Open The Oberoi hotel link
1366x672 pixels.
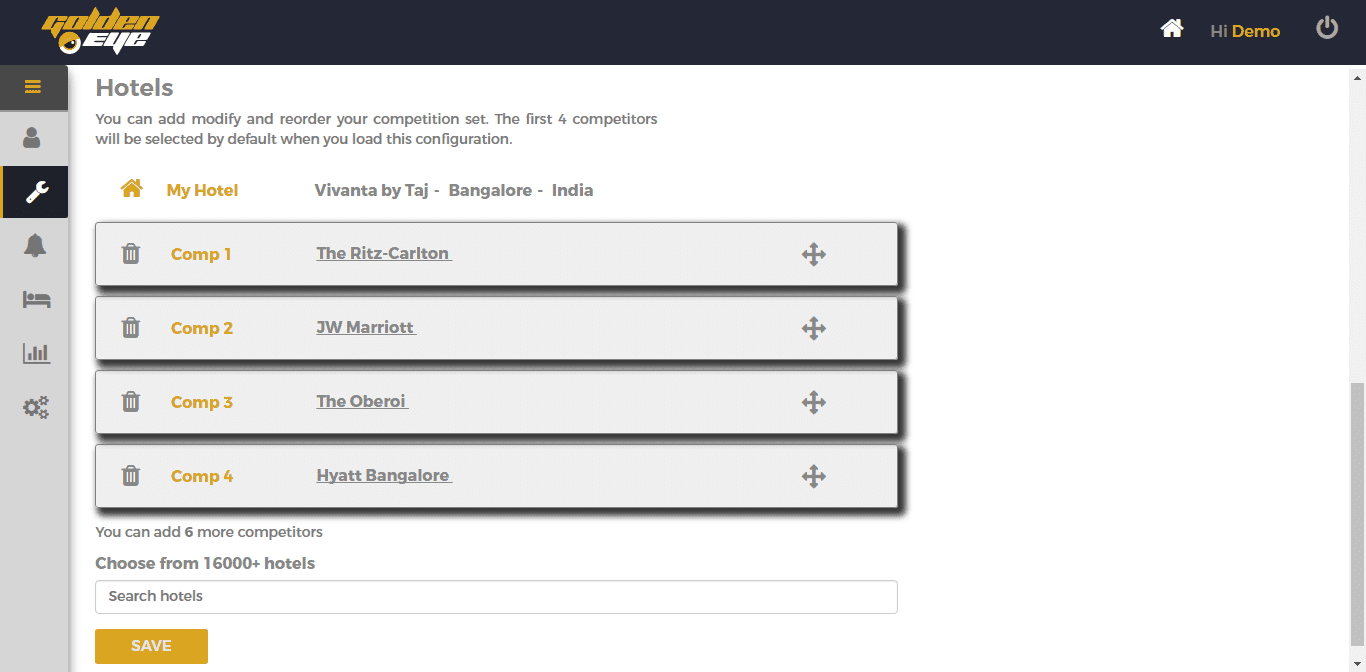[x=362, y=402]
